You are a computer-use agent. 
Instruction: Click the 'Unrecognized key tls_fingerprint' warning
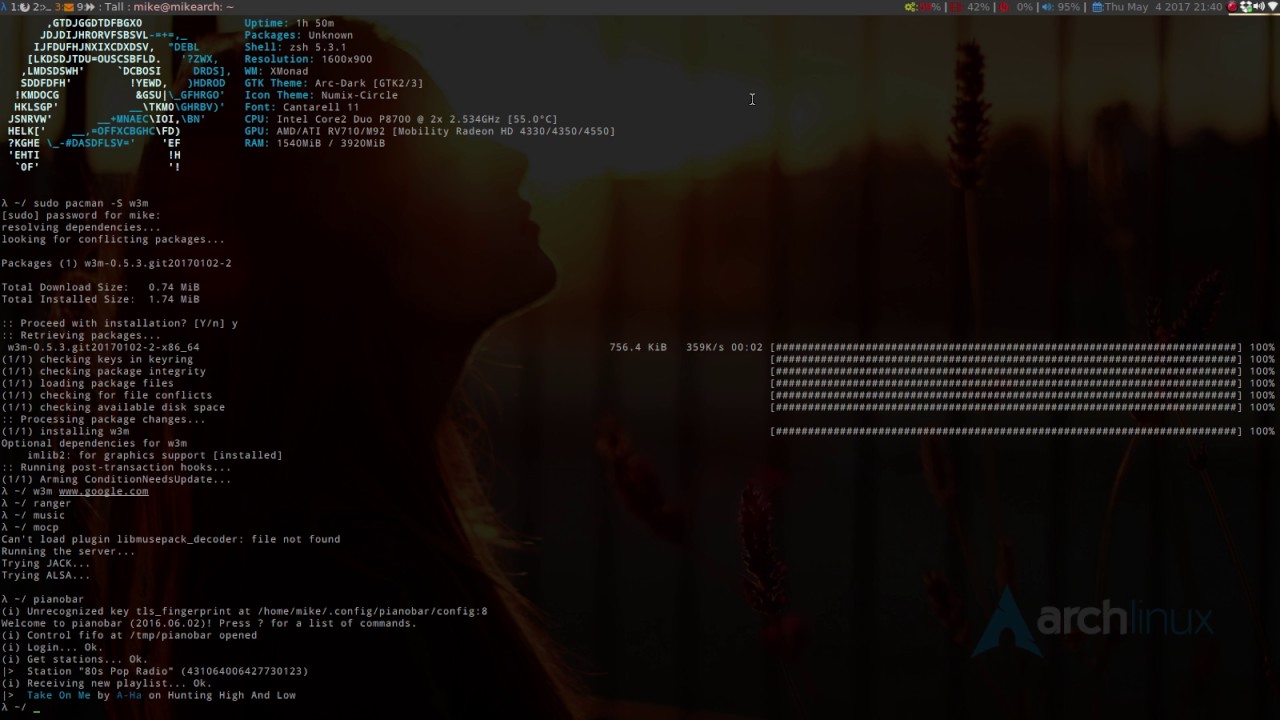click(x=244, y=611)
